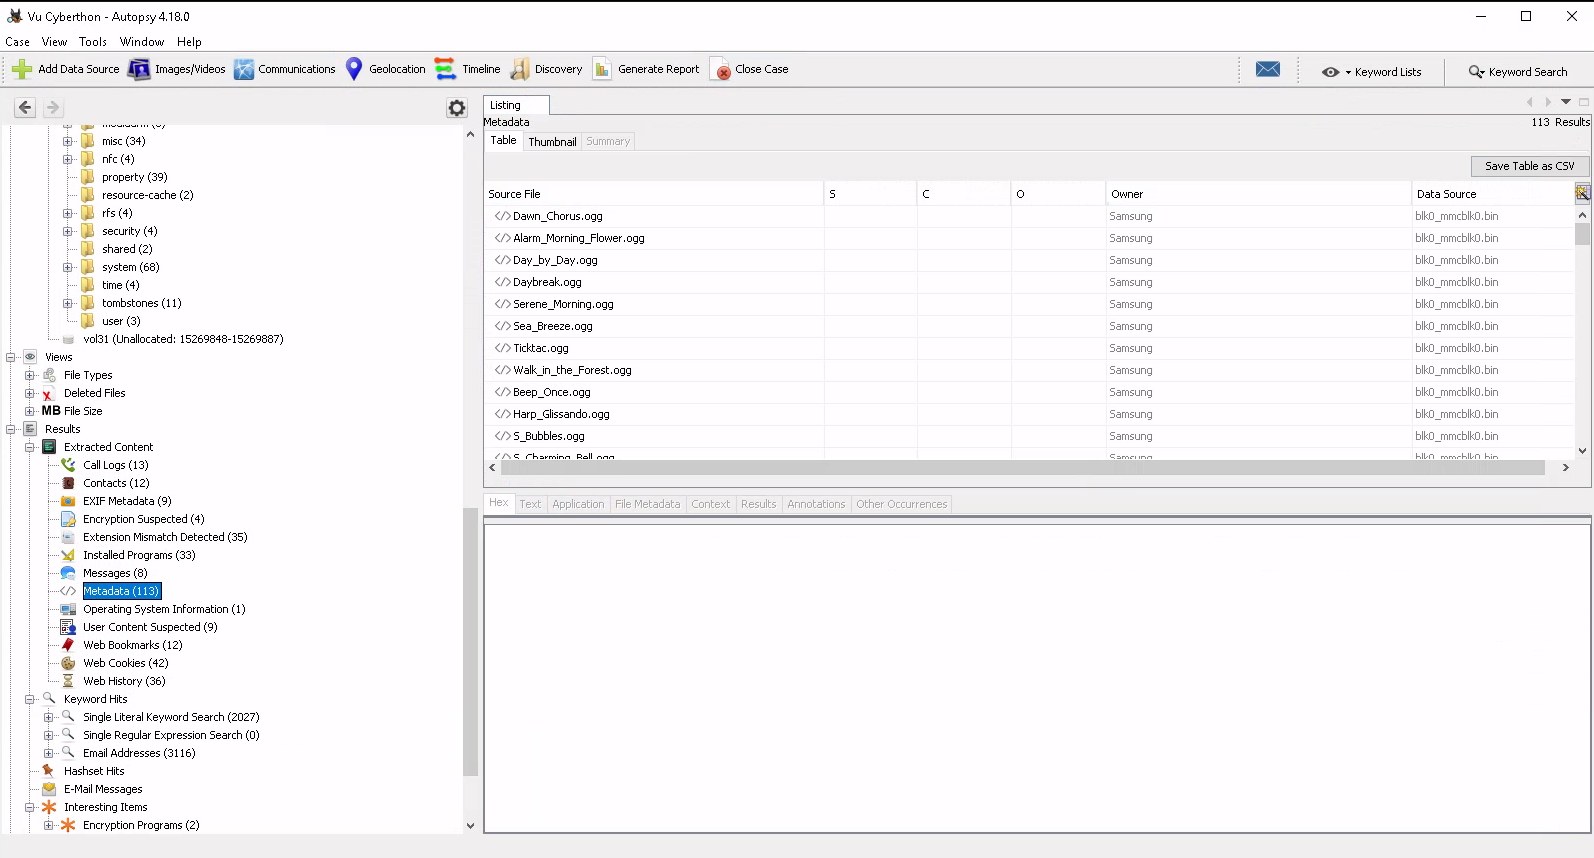Switch to the File Metadata tab

(647, 504)
